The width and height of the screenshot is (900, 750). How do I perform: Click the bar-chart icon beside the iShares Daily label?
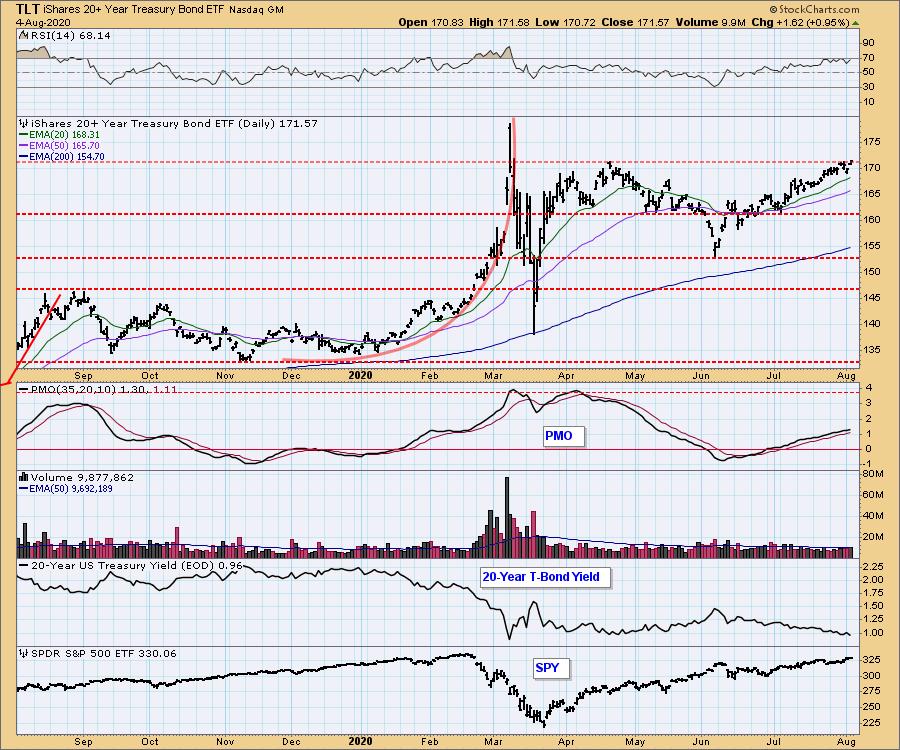24,123
